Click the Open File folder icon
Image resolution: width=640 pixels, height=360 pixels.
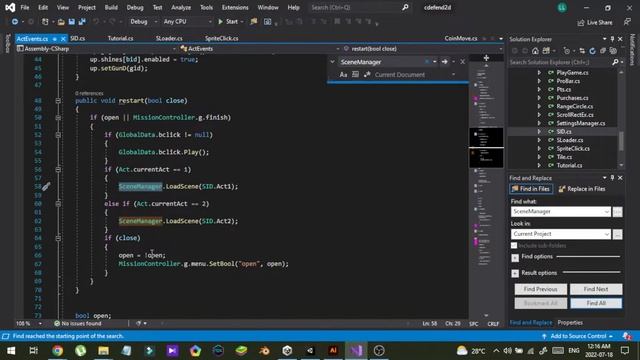tap(61, 22)
